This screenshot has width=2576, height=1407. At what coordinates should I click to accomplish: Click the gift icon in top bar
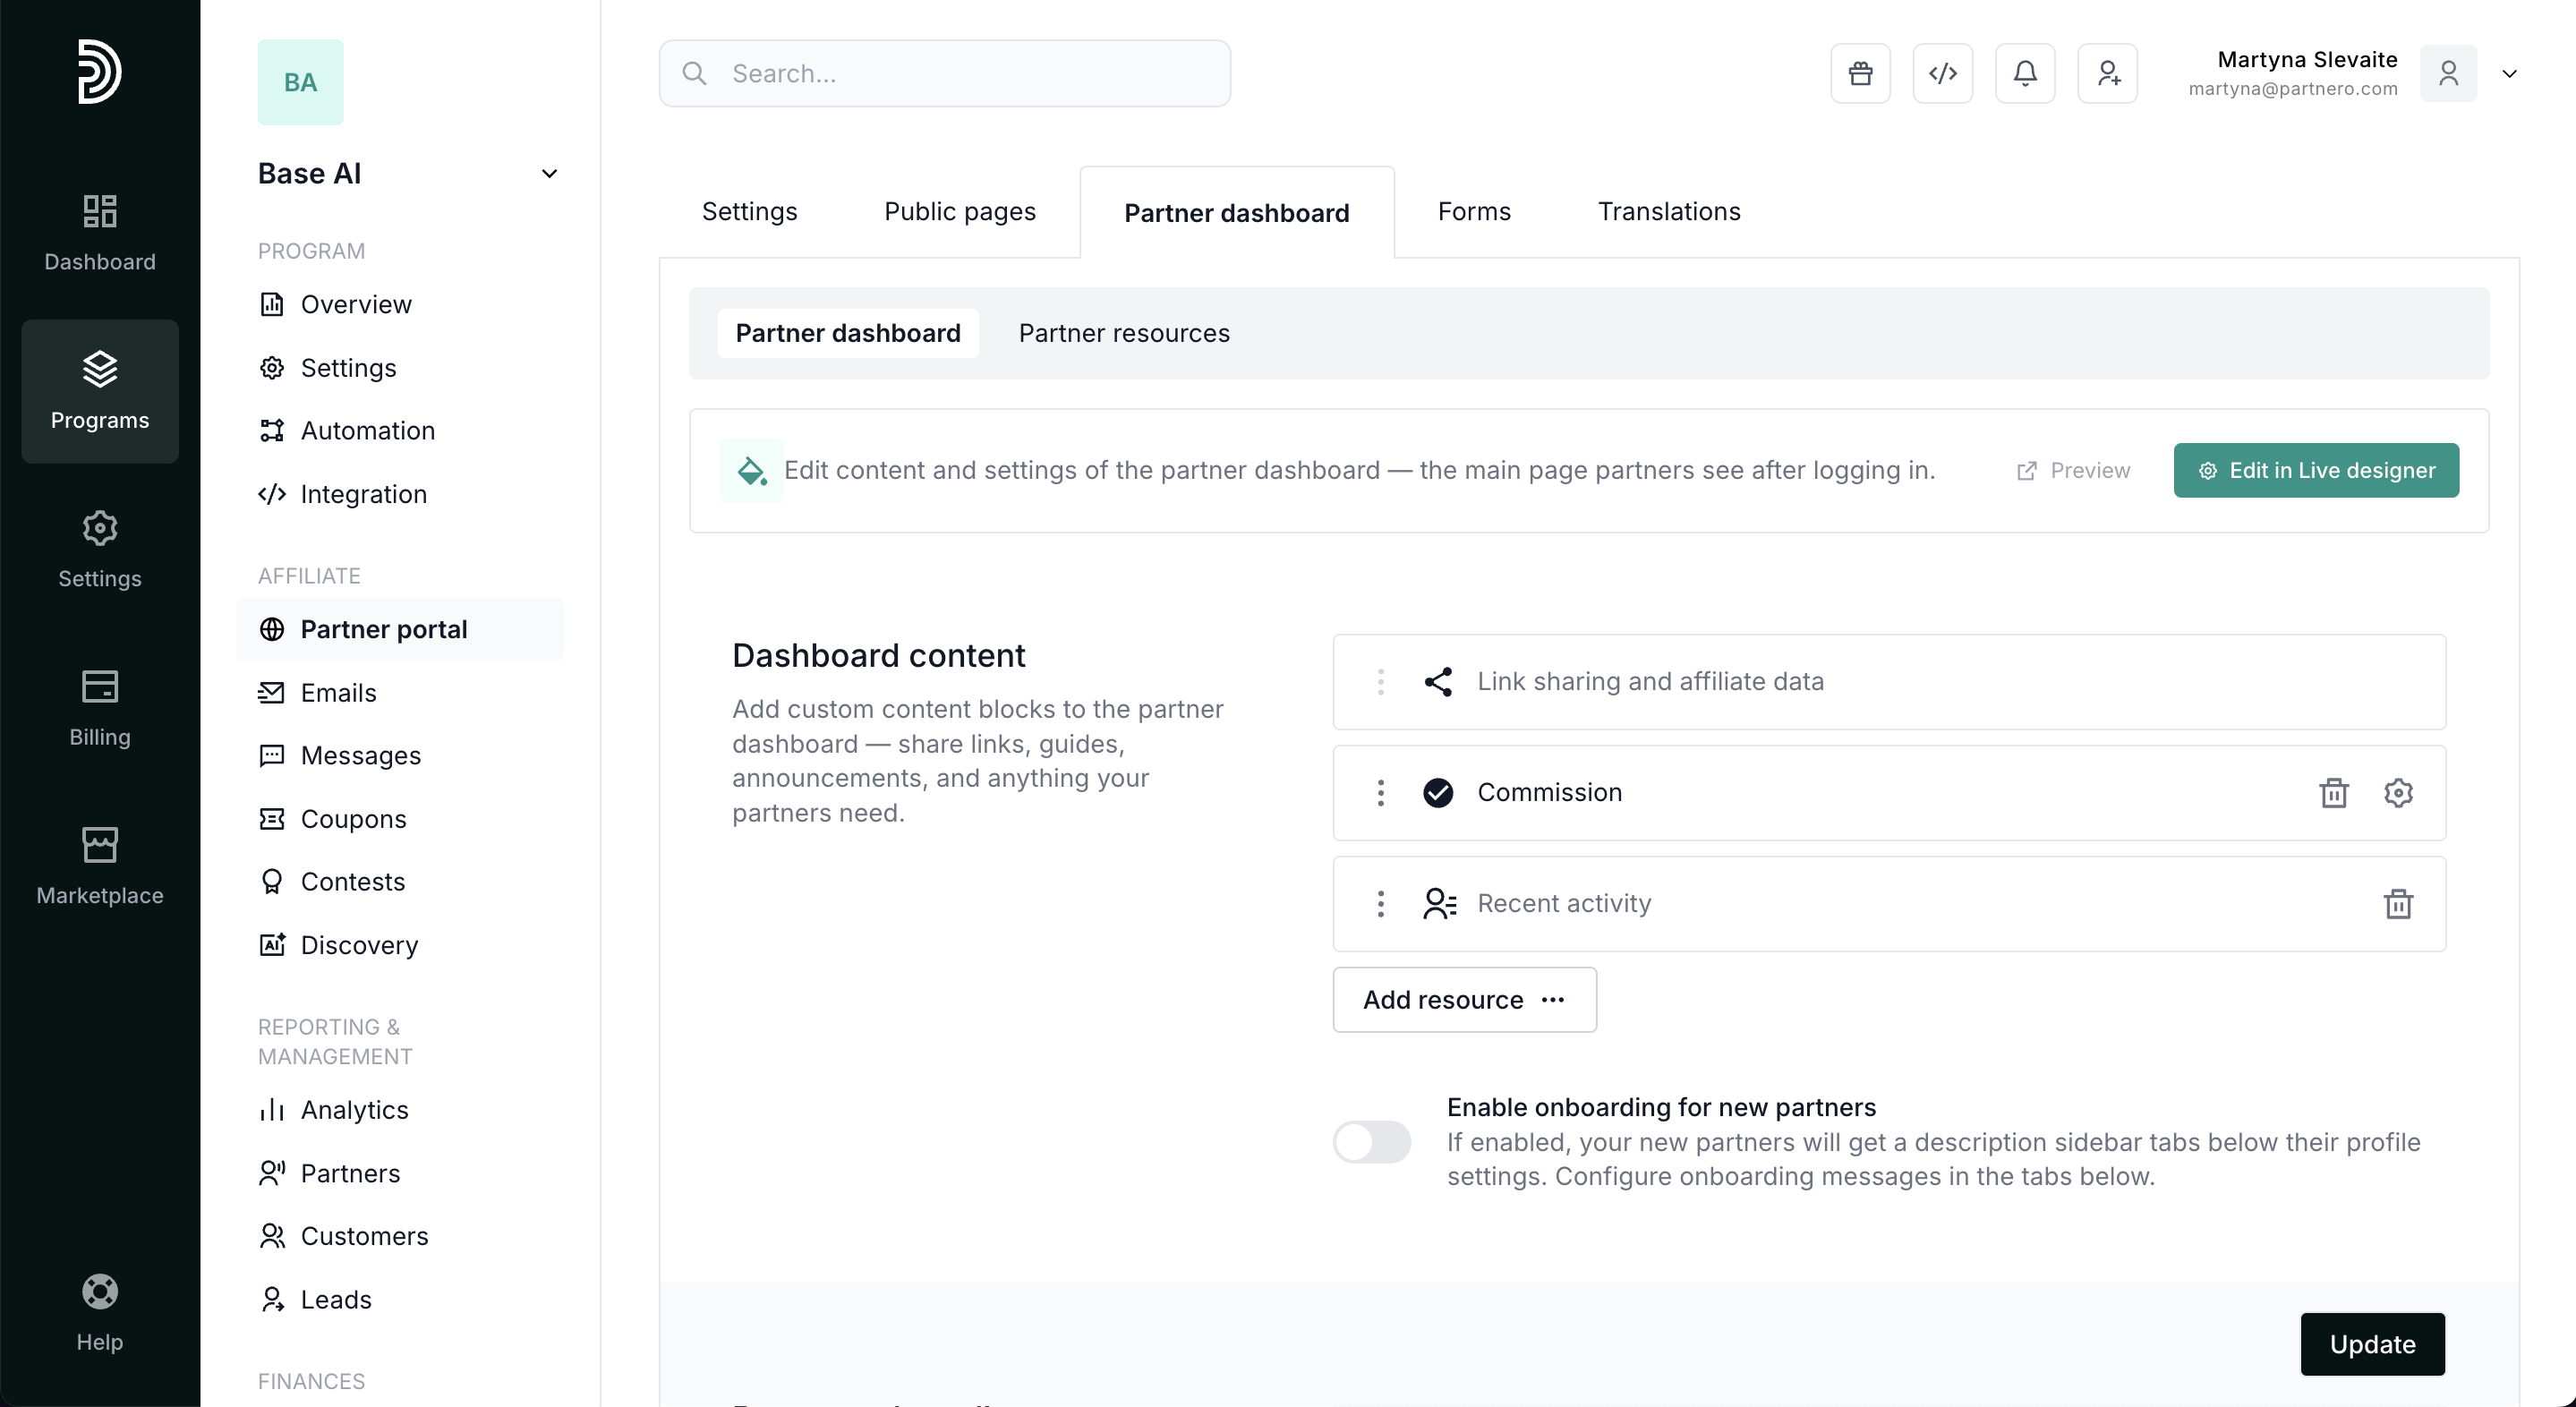tap(1860, 73)
